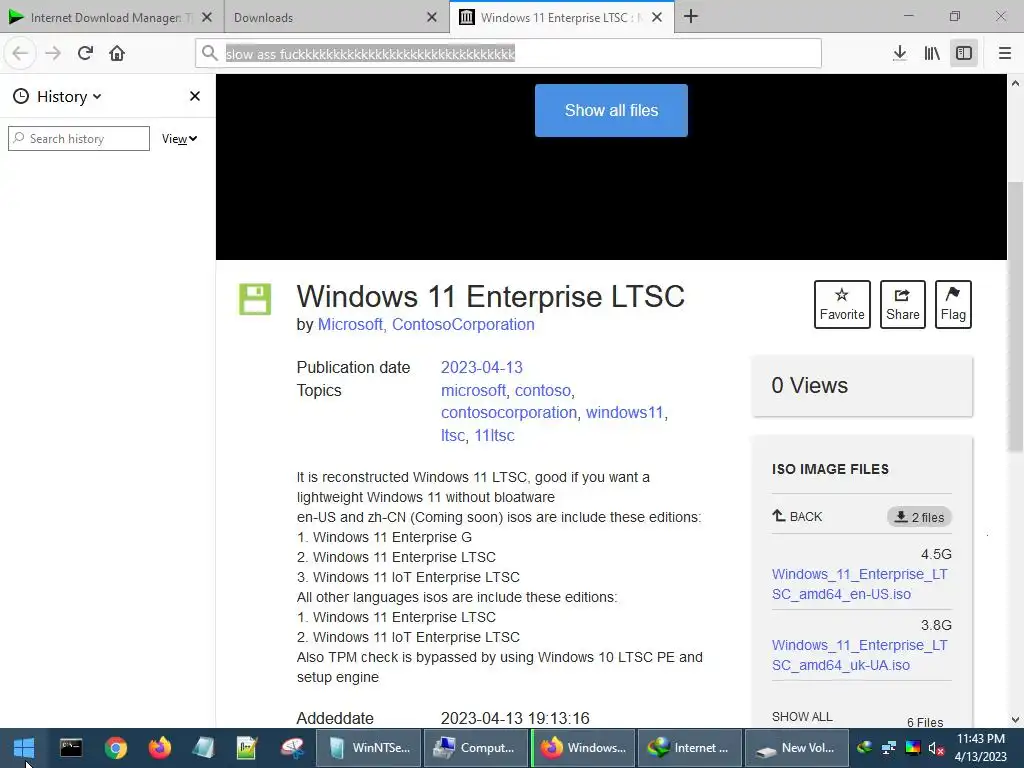Open Command Prompt from taskbar
Viewport: 1024px width, 768px height.
point(71,747)
